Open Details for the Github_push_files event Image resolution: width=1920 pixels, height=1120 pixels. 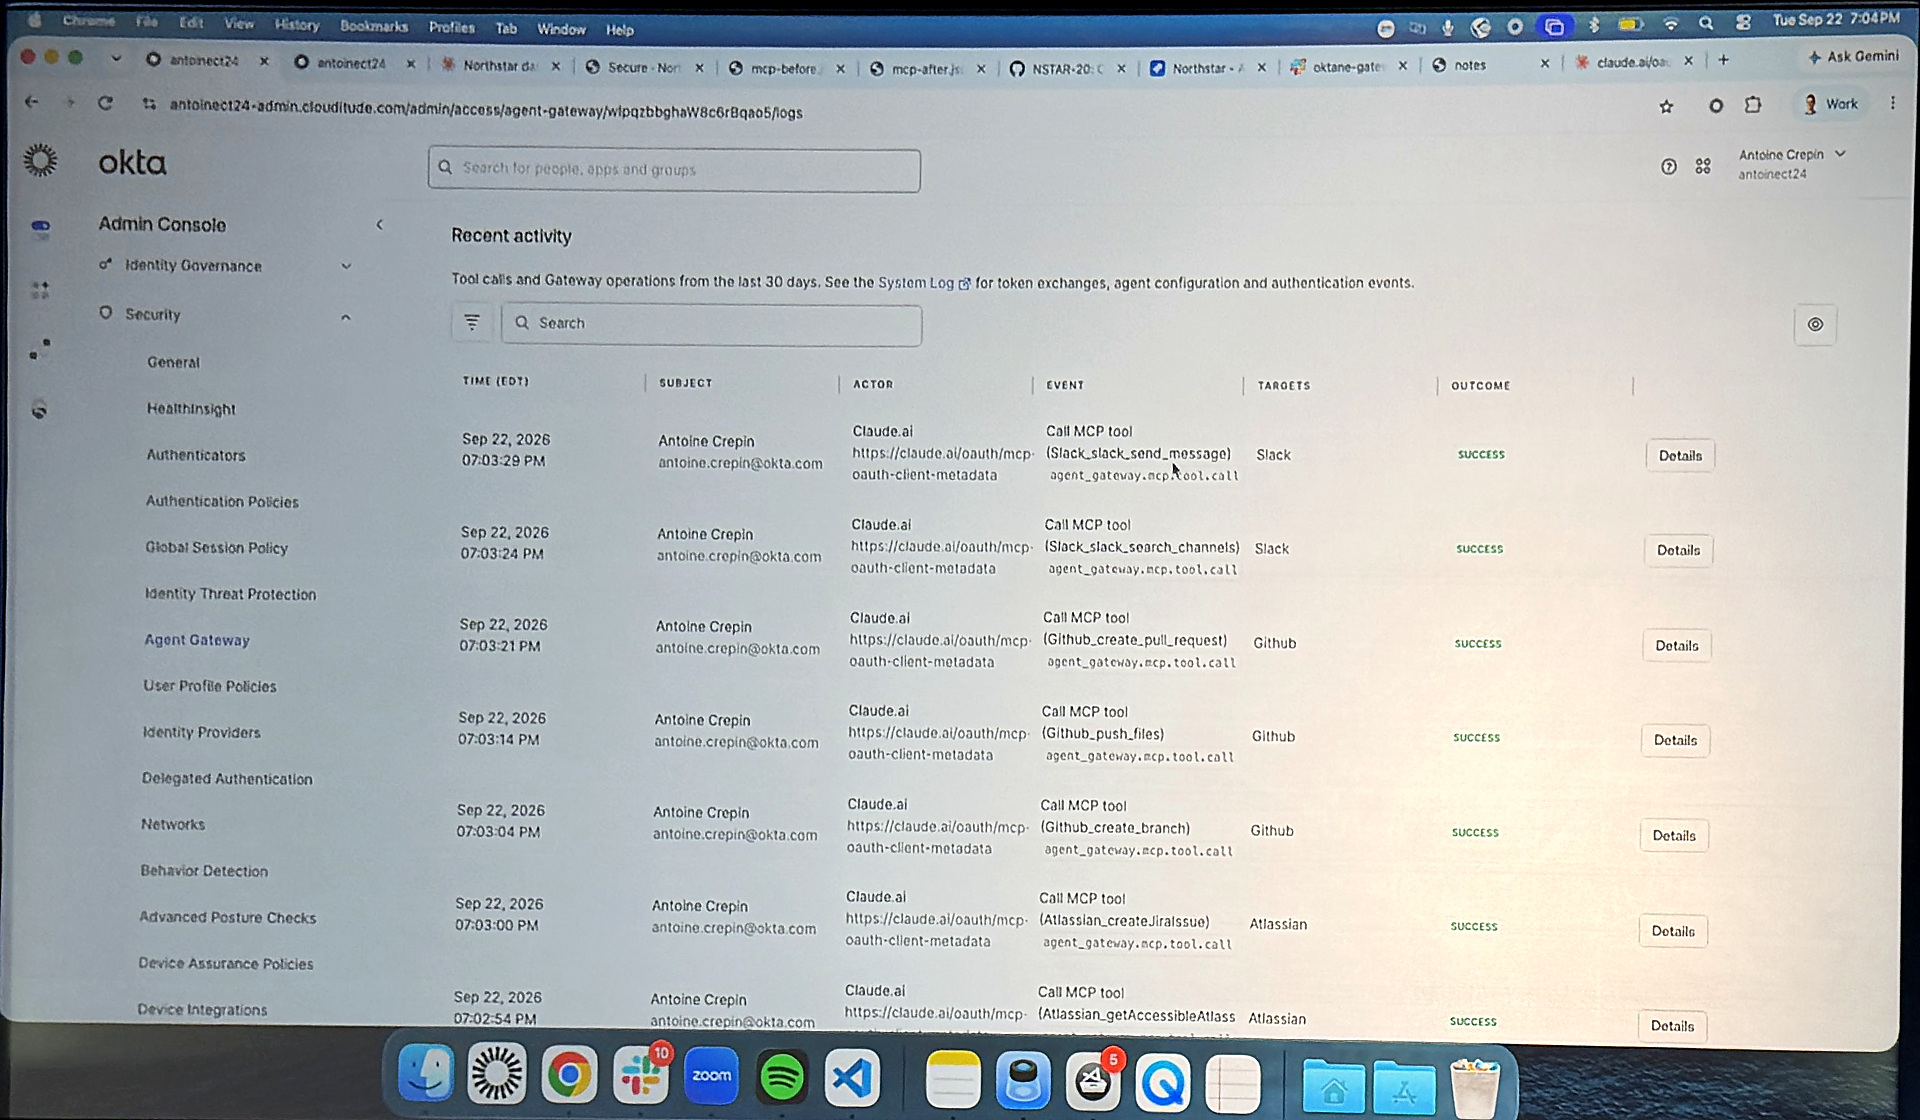click(x=1675, y=740)
